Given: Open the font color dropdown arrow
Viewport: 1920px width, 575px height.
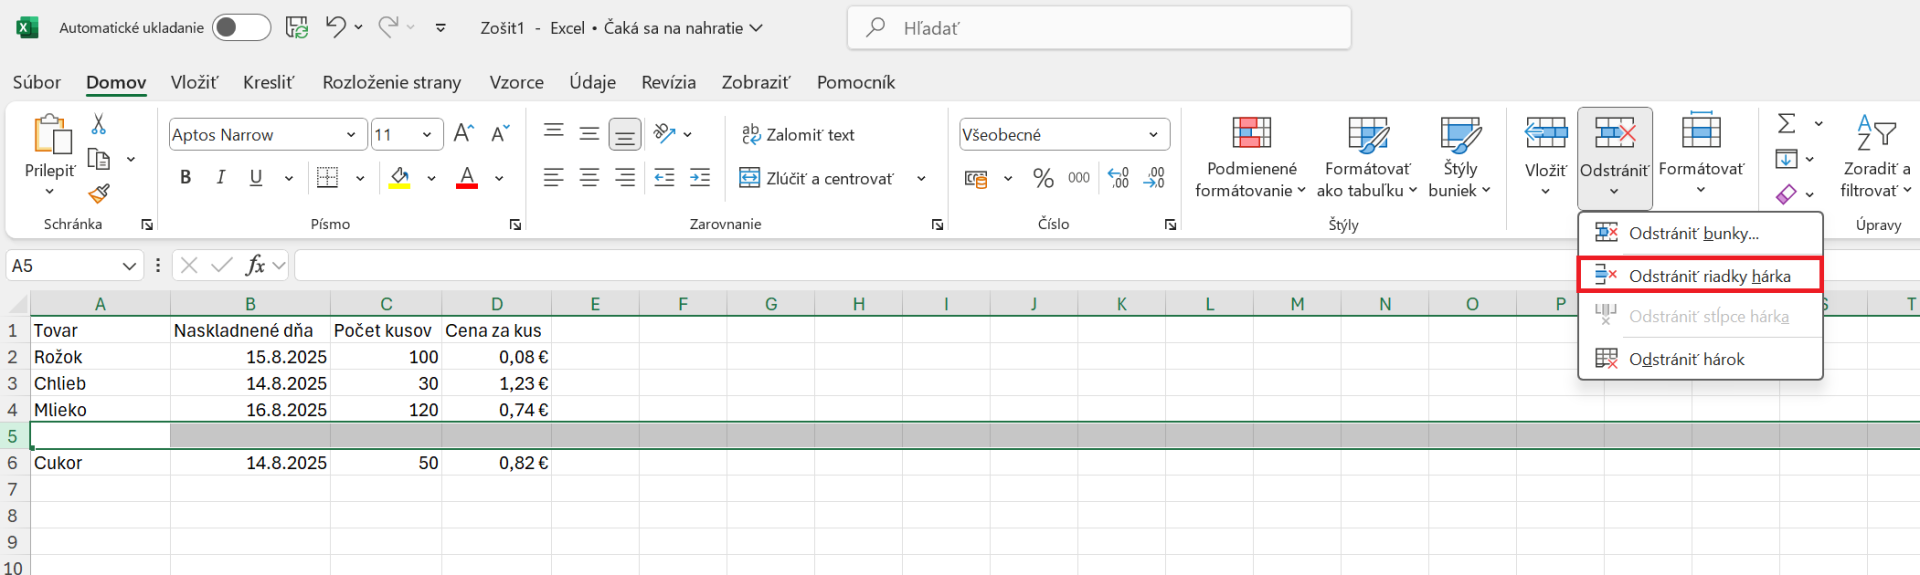Looking at the screenshot, I should (x=499, y=178).
